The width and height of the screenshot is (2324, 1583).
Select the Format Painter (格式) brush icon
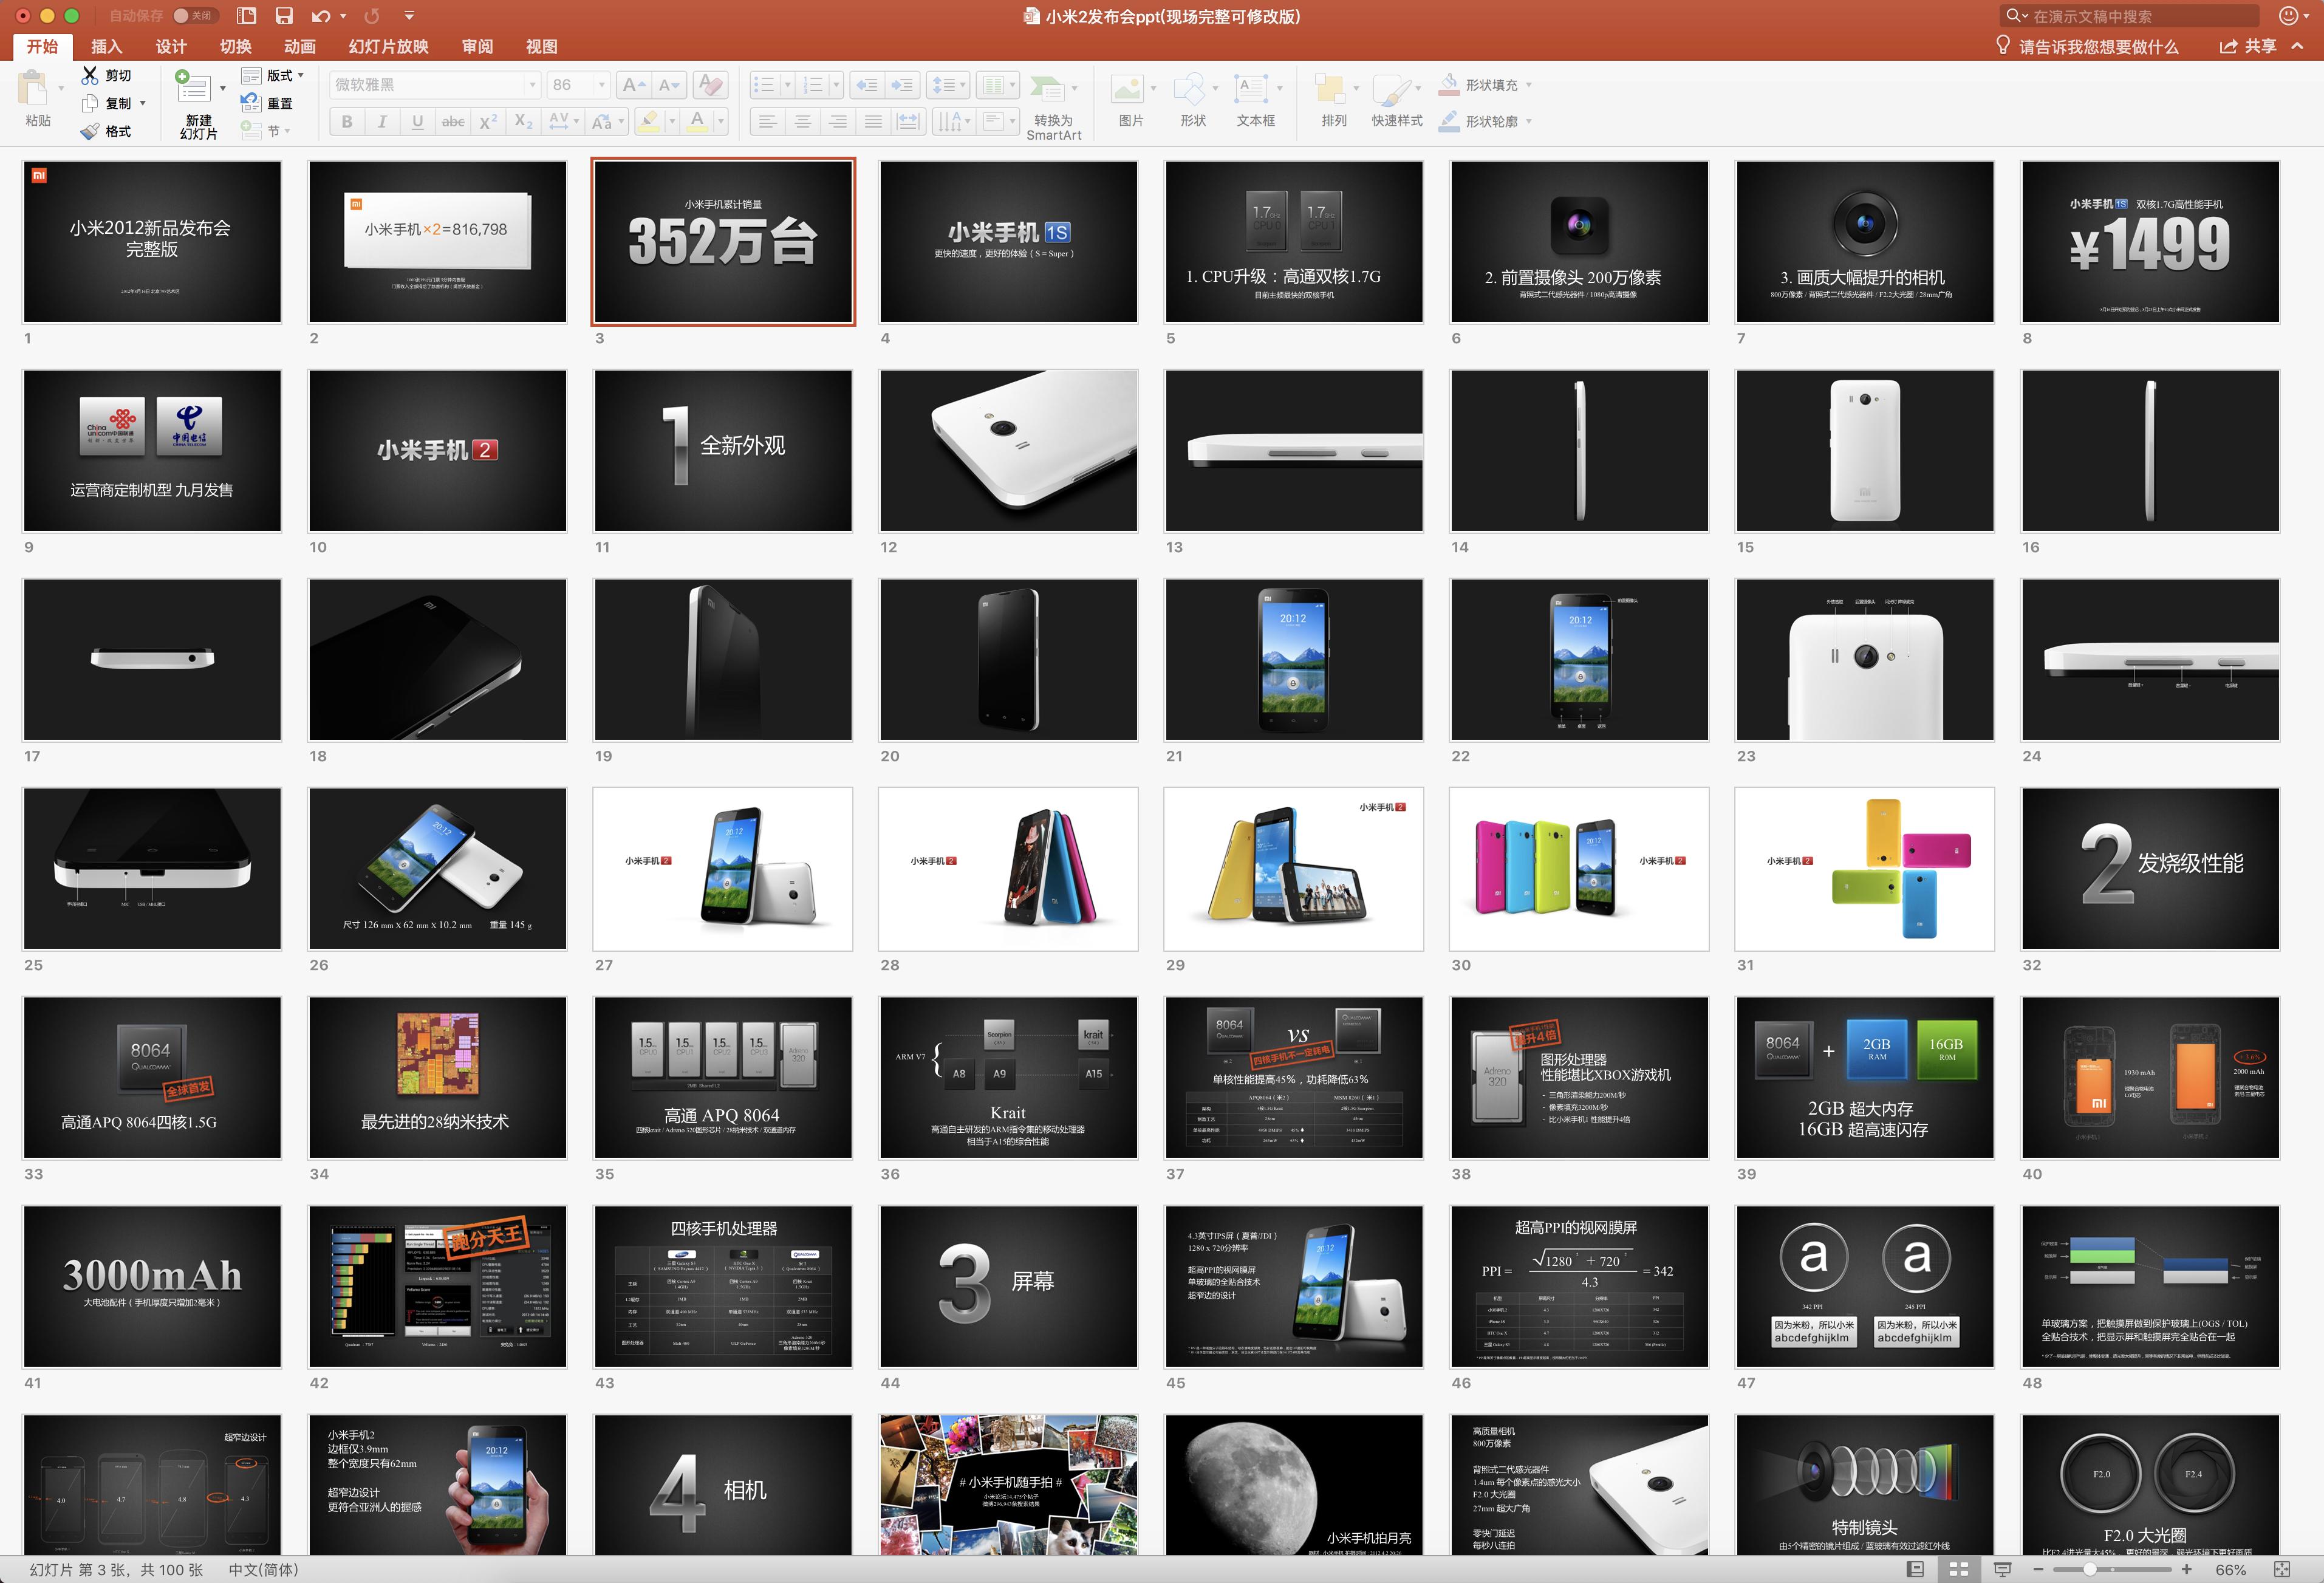tap(90, 131)
